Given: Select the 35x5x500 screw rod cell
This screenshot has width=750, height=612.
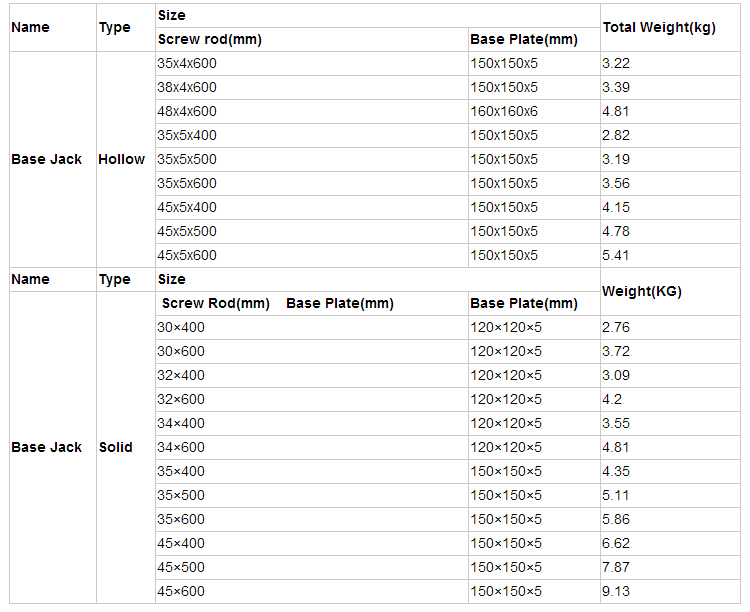Looking at the screenshot, I should pos(187,159).
